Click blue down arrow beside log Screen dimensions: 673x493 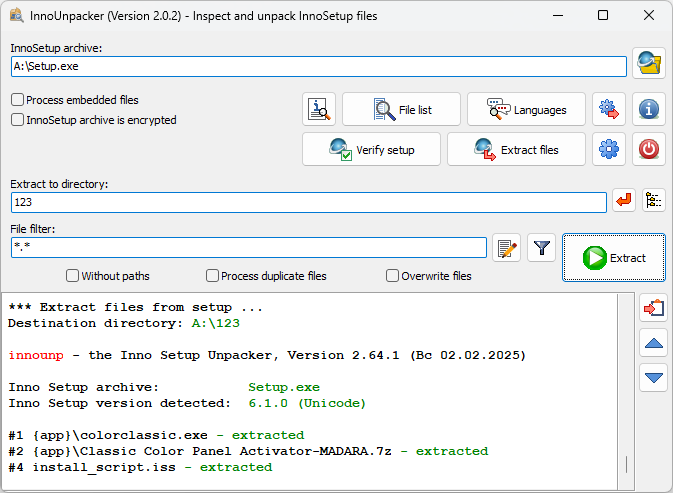coord(653,378)
